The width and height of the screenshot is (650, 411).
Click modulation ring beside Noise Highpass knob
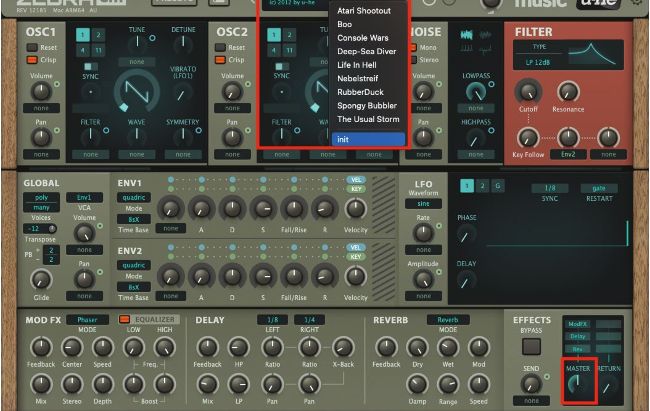point(491,130)
